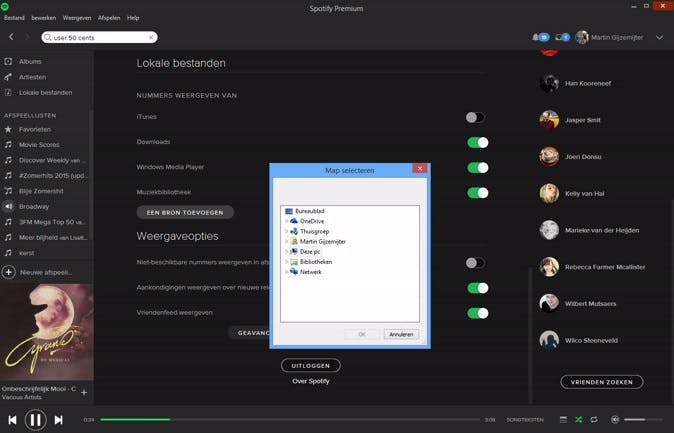The width and height of the screenshot is (674, 433).
Task: Open the Bestand menu
Action: 14,18
